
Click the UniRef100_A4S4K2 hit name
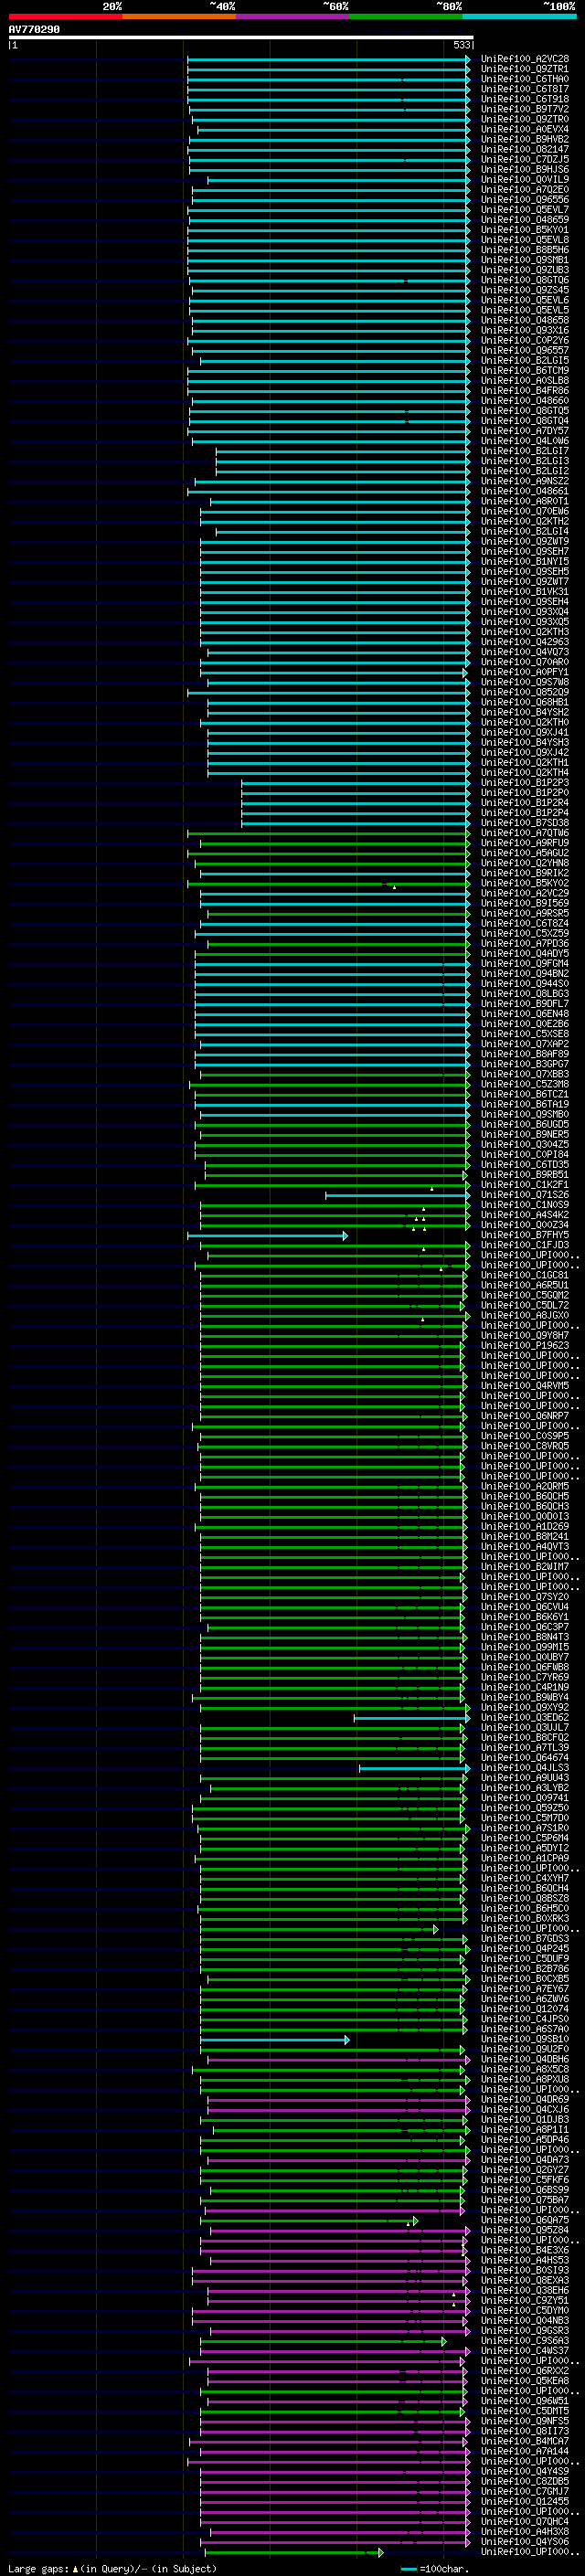pyautogui.click(x=525, y=1215)
